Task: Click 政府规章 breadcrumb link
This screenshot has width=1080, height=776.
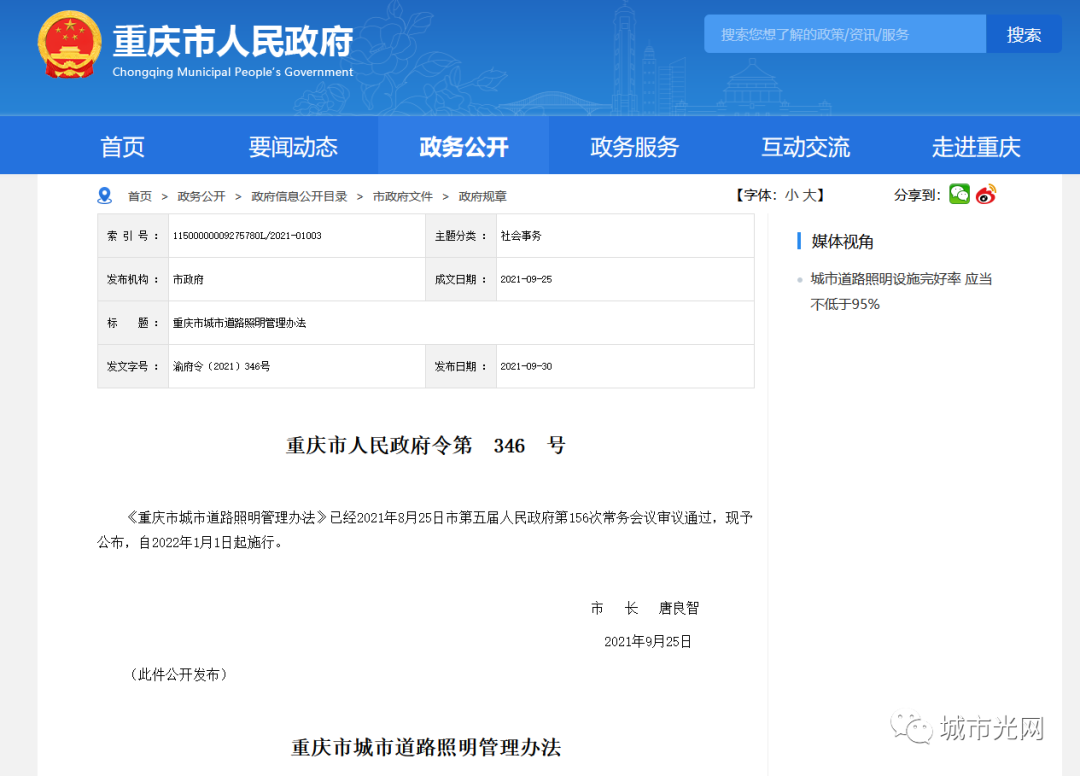Action: (482, 197)
